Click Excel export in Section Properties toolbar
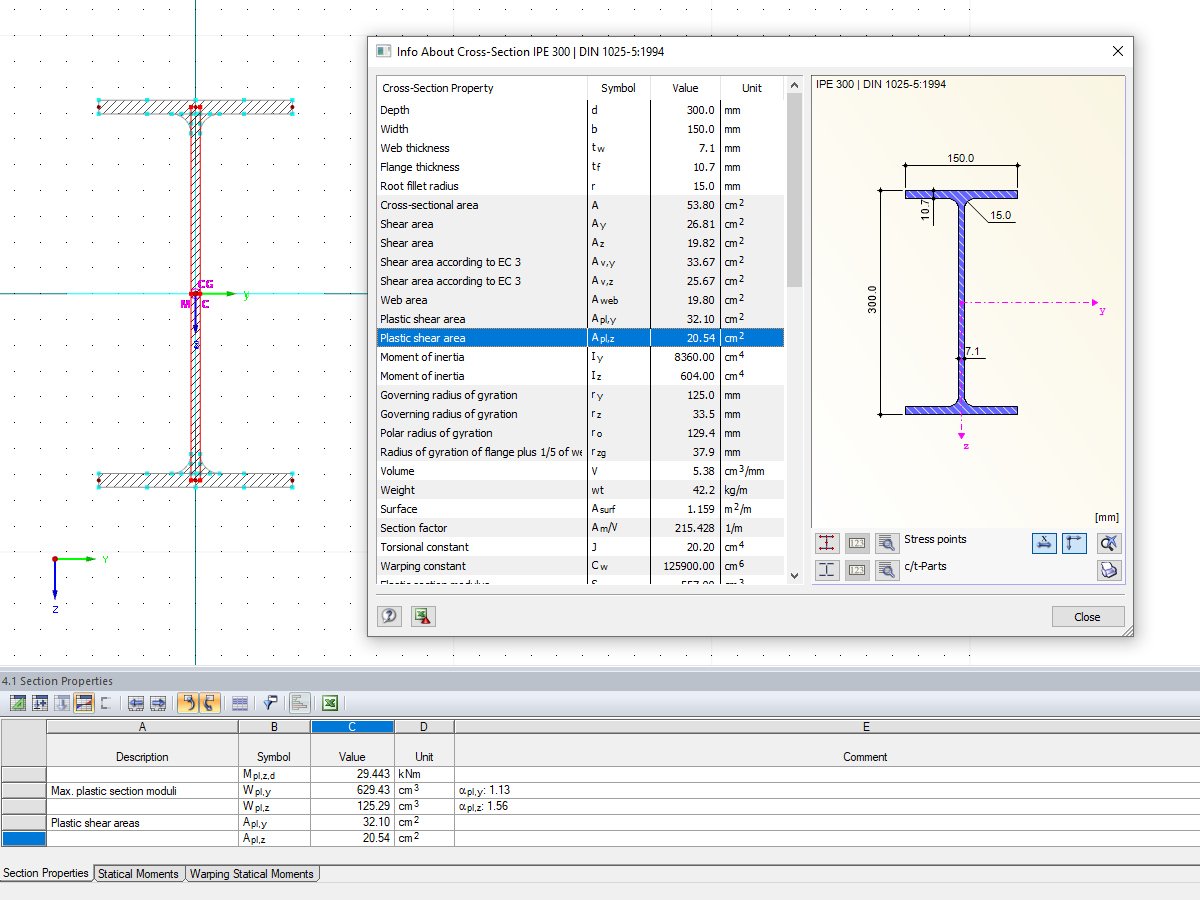This screenshot has width=1200, height=900. 329,703
